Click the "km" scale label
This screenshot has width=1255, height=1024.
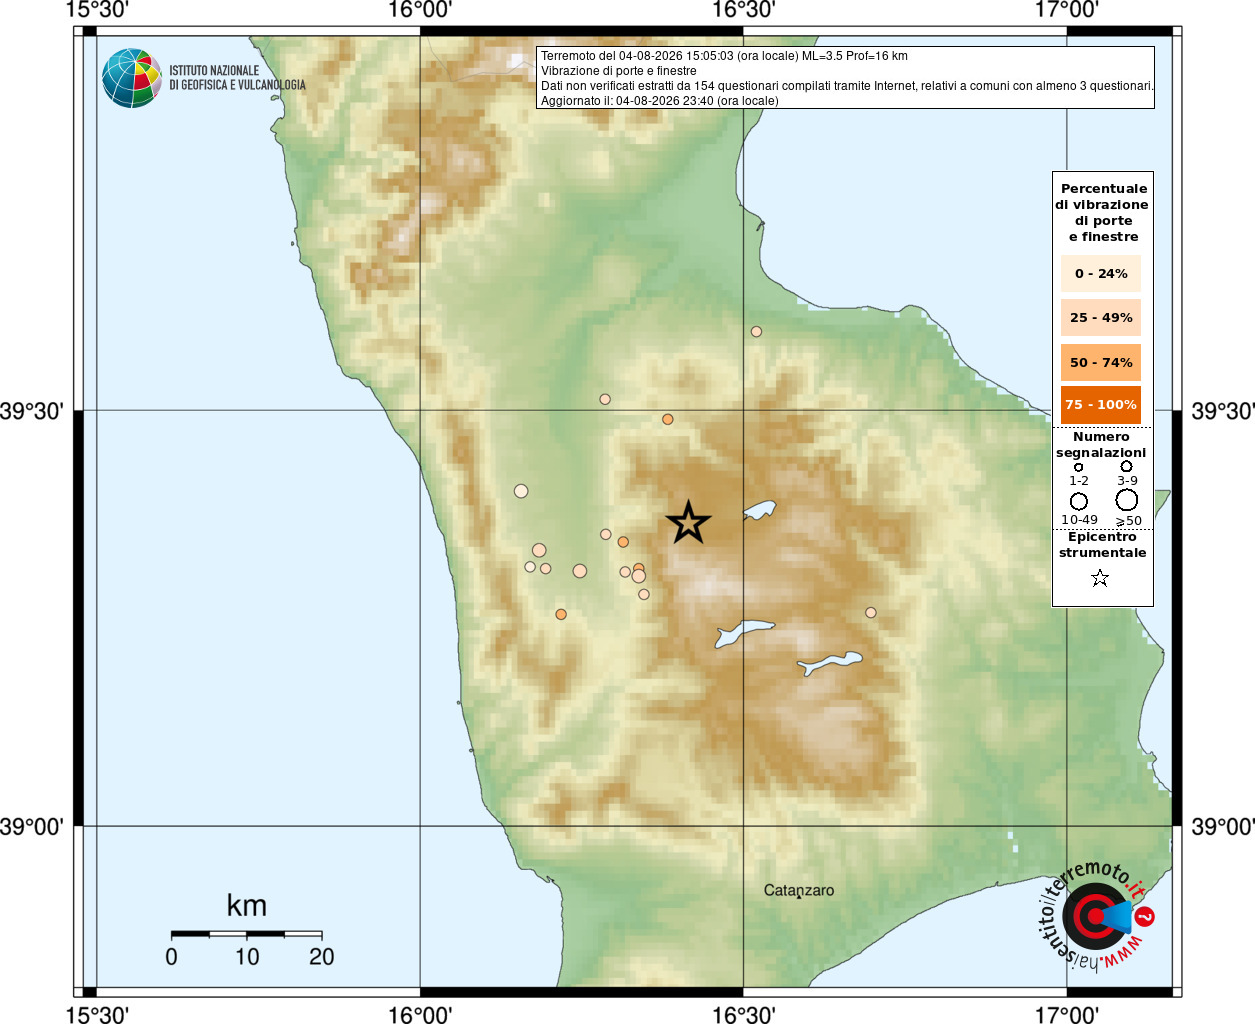(246, 905)
